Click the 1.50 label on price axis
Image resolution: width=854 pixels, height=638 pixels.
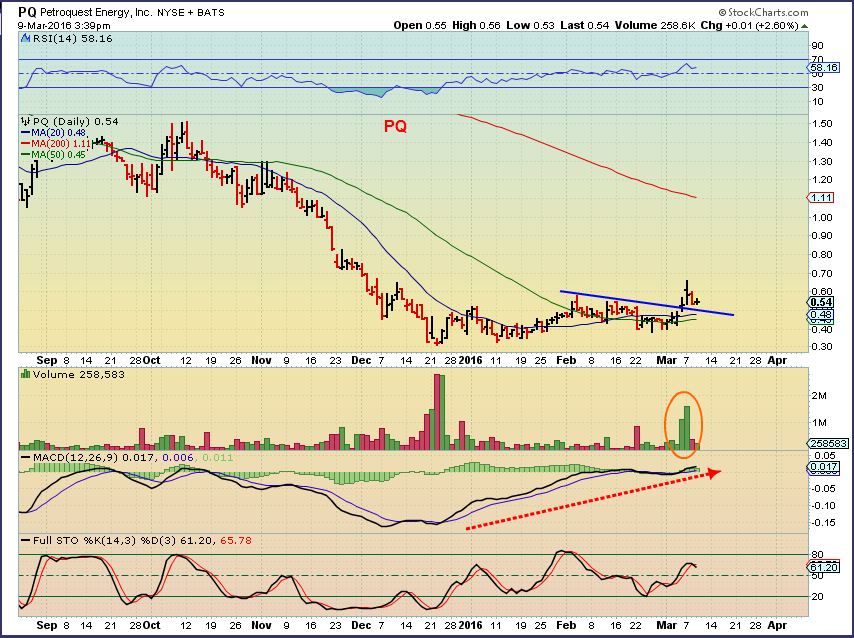click(821, 124)
